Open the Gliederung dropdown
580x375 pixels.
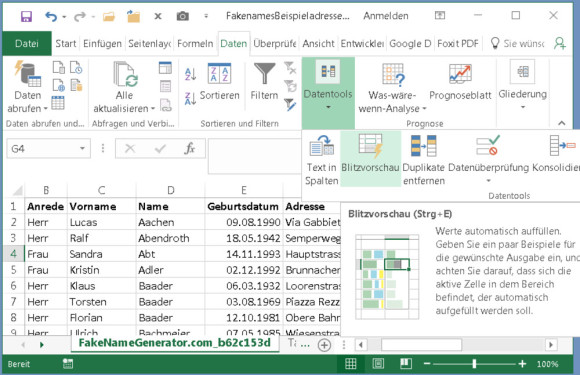tap(522, 86)
